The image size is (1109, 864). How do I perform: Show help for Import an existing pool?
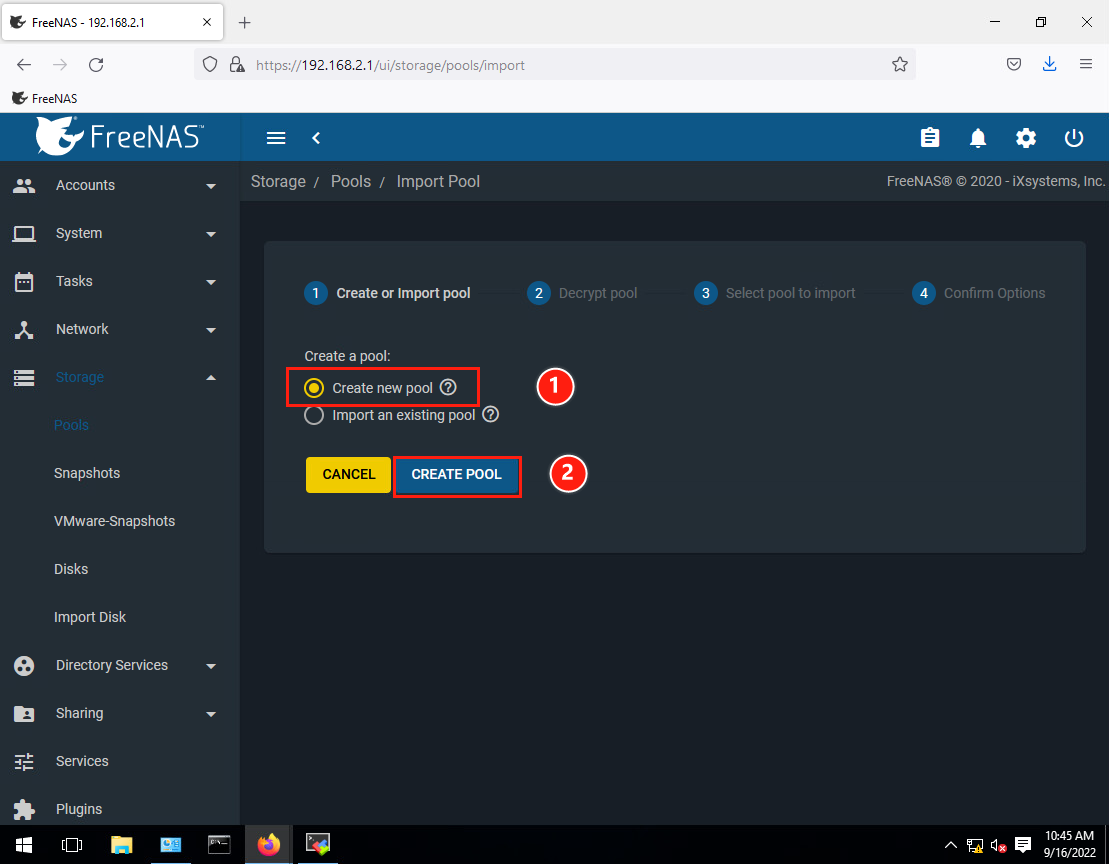(490, 414)
